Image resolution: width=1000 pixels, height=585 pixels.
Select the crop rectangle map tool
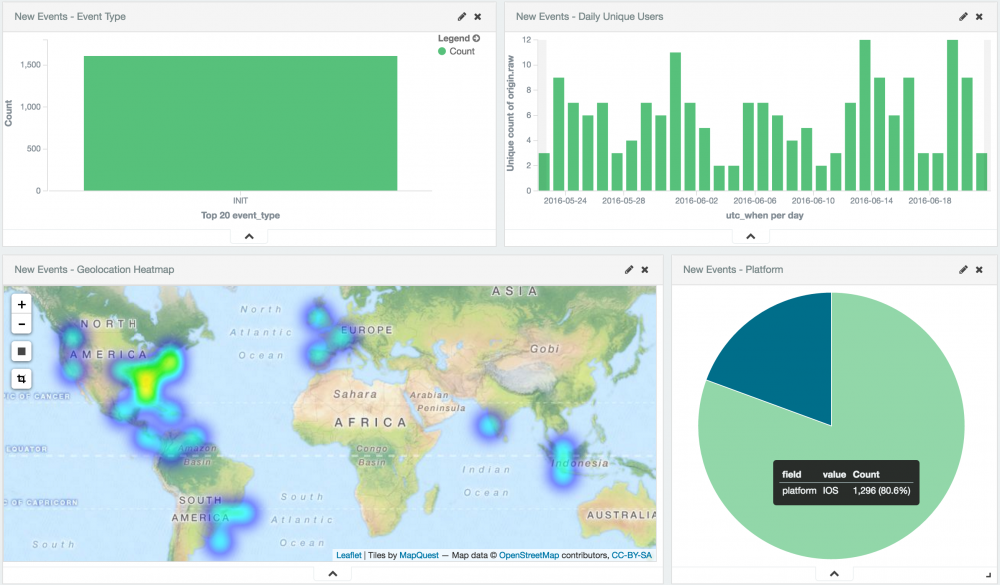tap(22, 379)
